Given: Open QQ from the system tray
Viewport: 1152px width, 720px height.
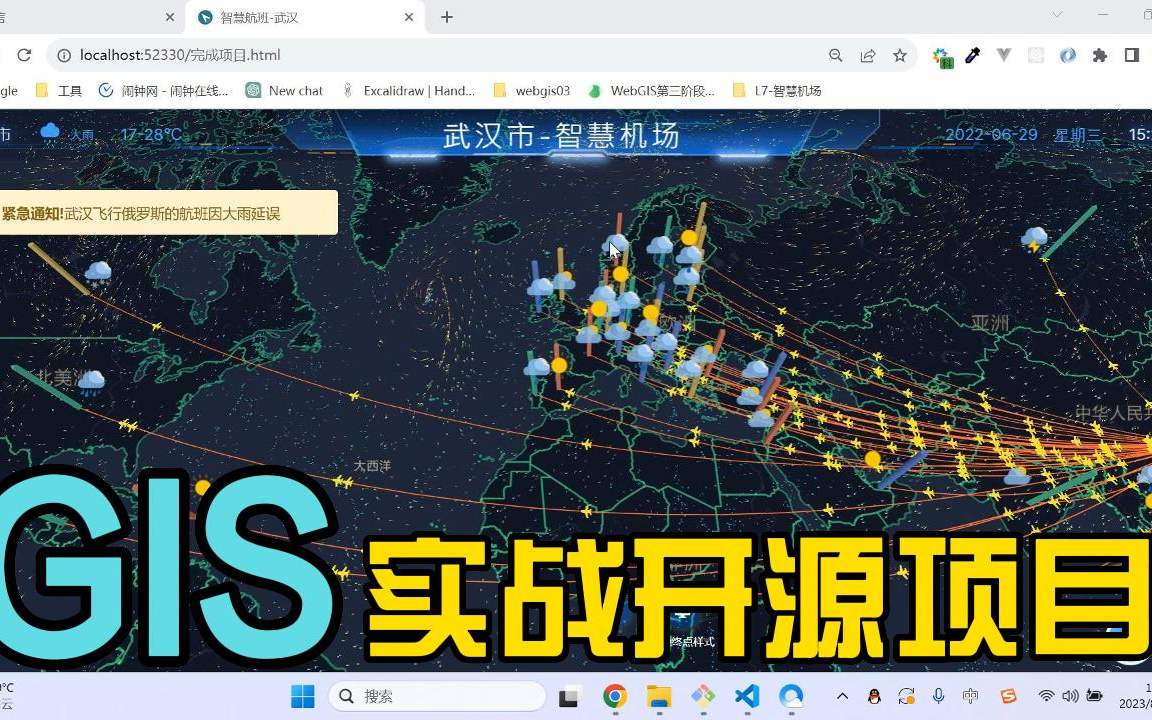Looking at the screenshot, I should pyautogui.click(x=875, y=696).
